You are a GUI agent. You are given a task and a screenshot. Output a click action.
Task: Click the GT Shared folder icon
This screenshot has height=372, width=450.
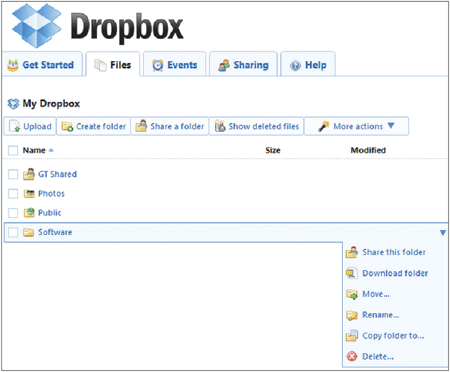[29, 174]
